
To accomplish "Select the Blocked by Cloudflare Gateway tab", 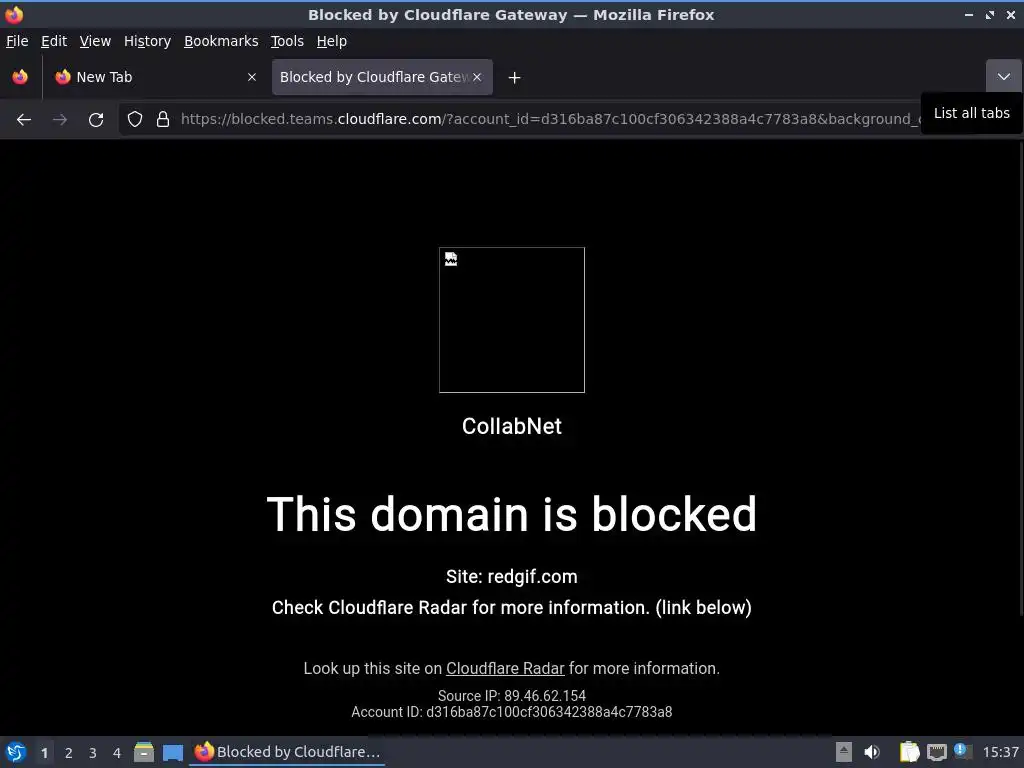I will point(382,77).
